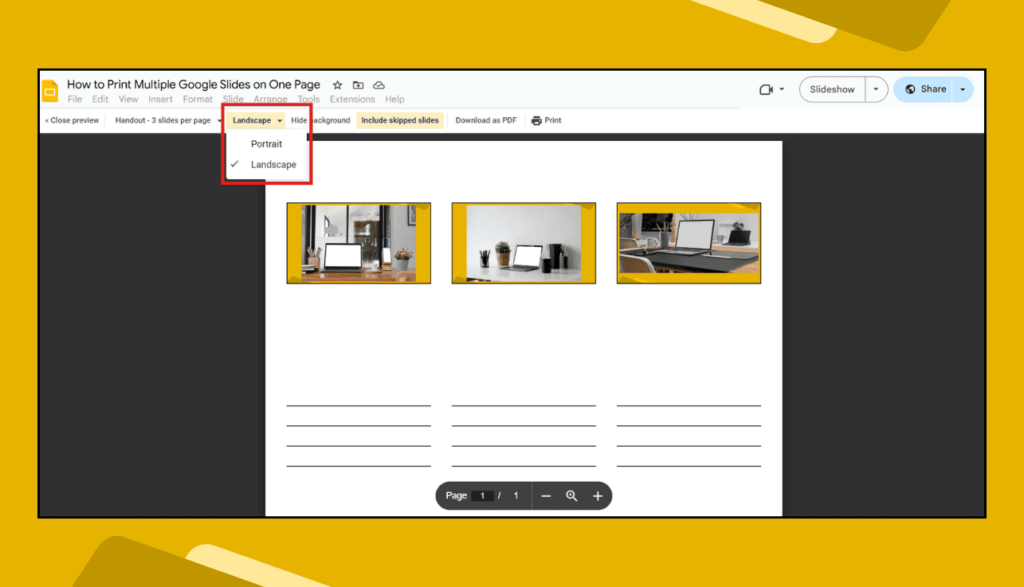
Task: Select the checked Landscape option
Action: 273,164
